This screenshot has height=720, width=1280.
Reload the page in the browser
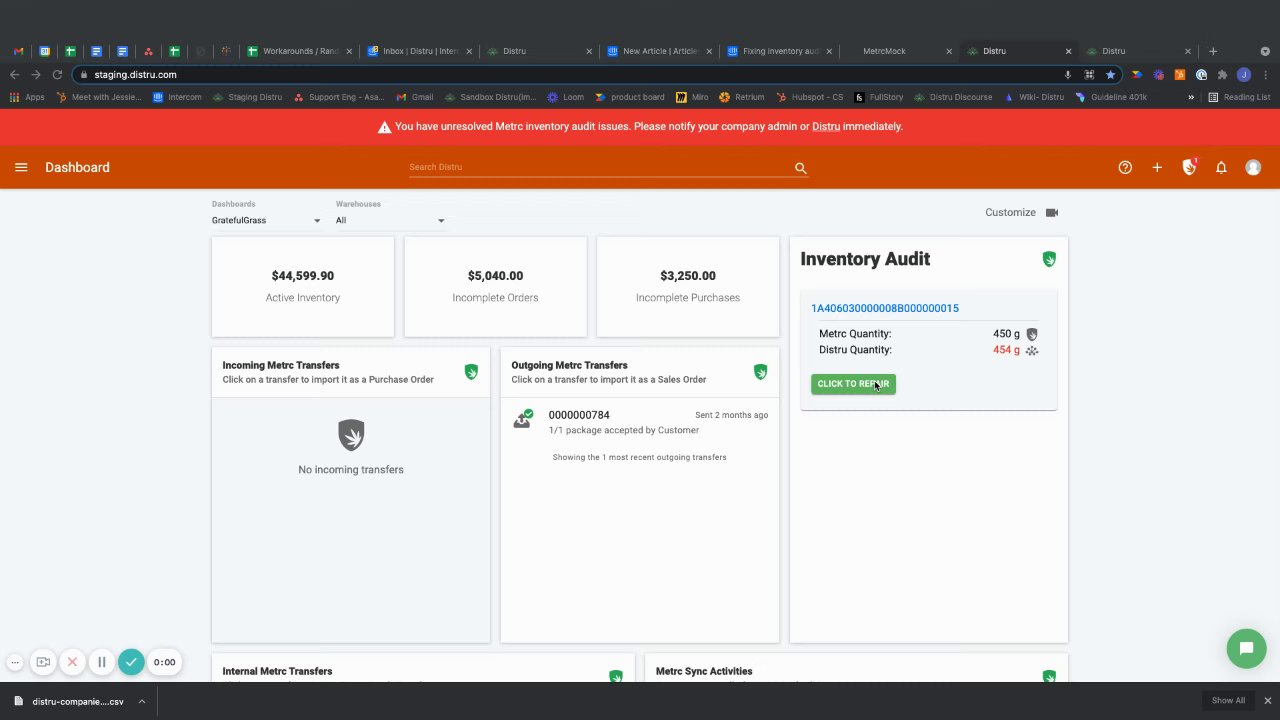pyautogui.click(x=57, y=74)
